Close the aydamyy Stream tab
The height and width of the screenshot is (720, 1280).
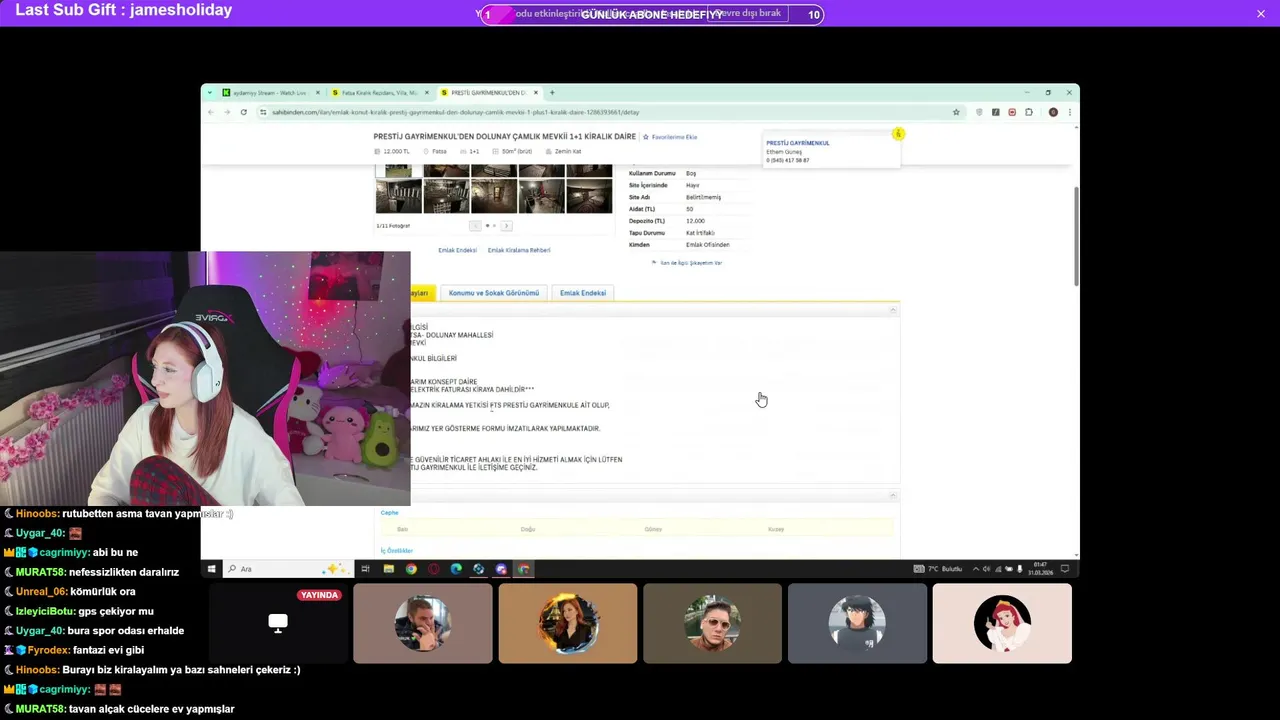click(318, 93)
